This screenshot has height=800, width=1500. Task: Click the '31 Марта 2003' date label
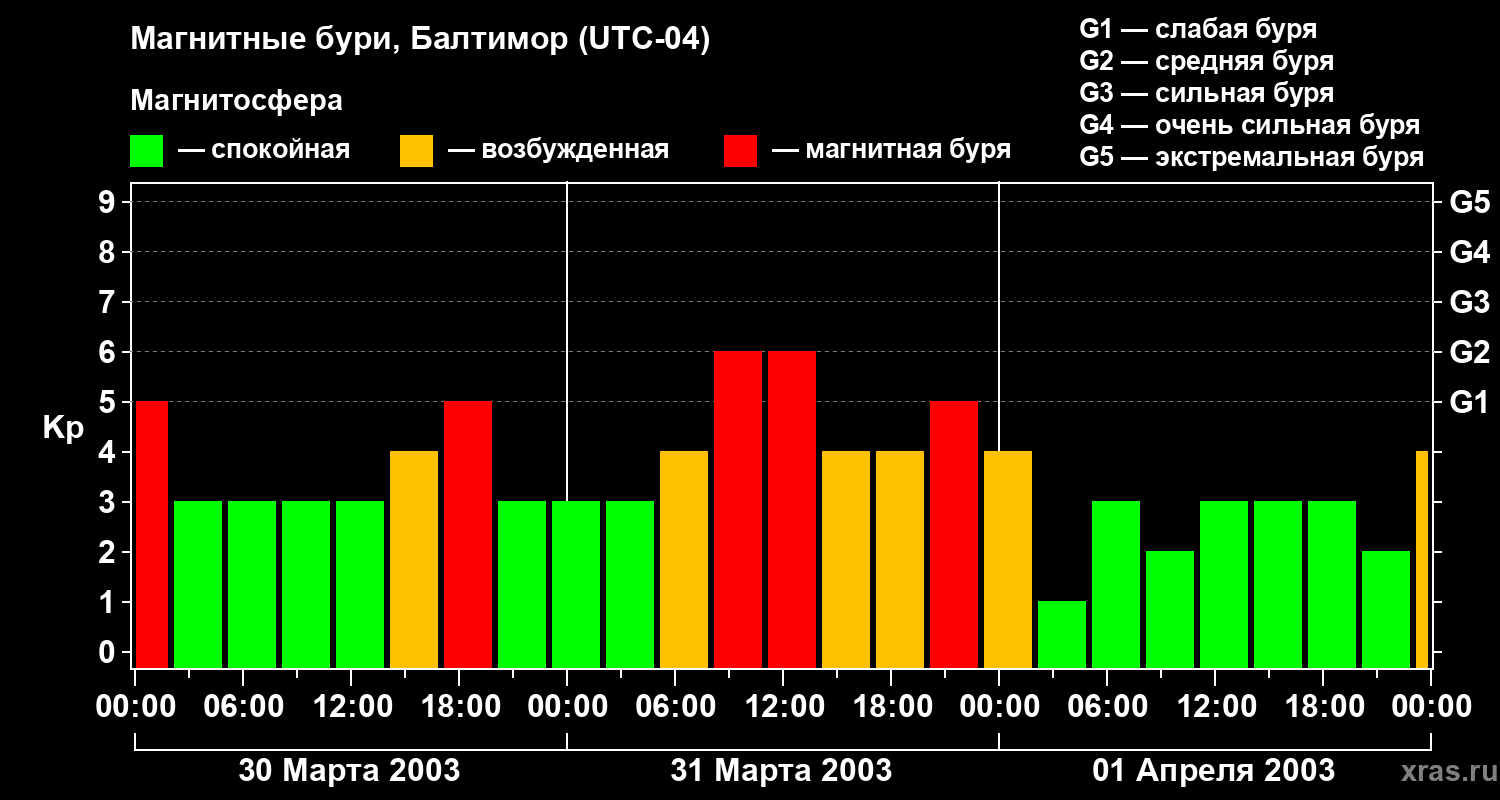pos(781,770)
